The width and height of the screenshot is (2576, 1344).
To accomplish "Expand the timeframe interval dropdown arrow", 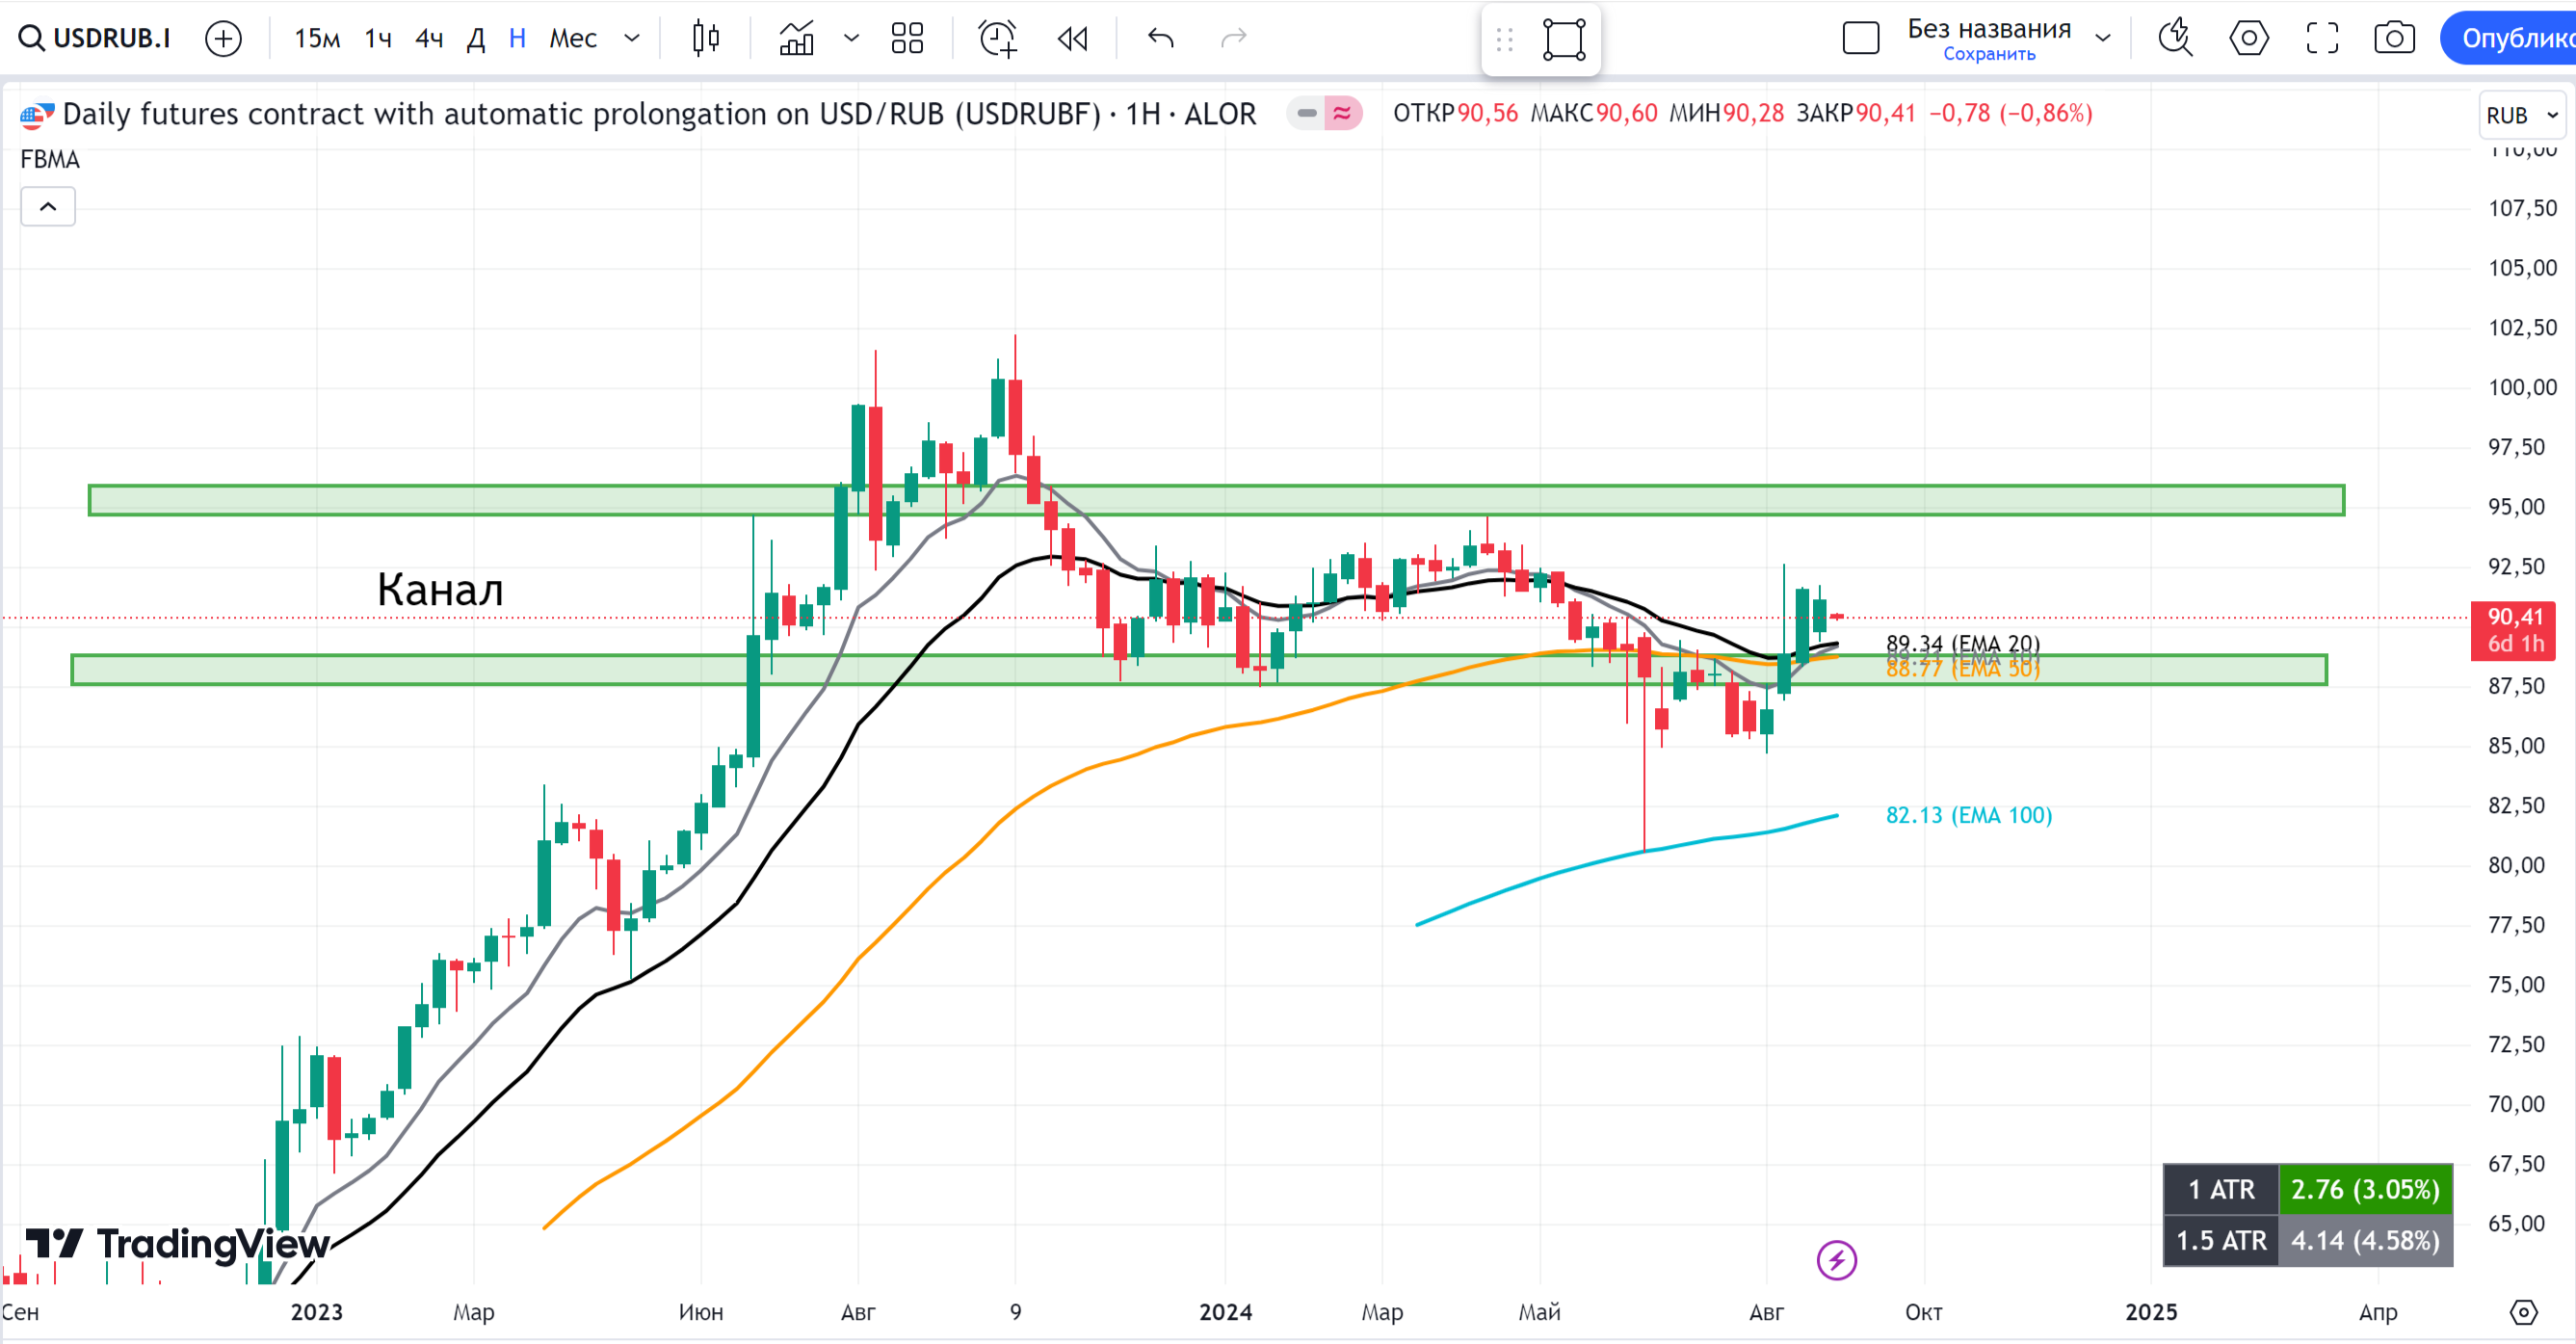I will [632, 39].
